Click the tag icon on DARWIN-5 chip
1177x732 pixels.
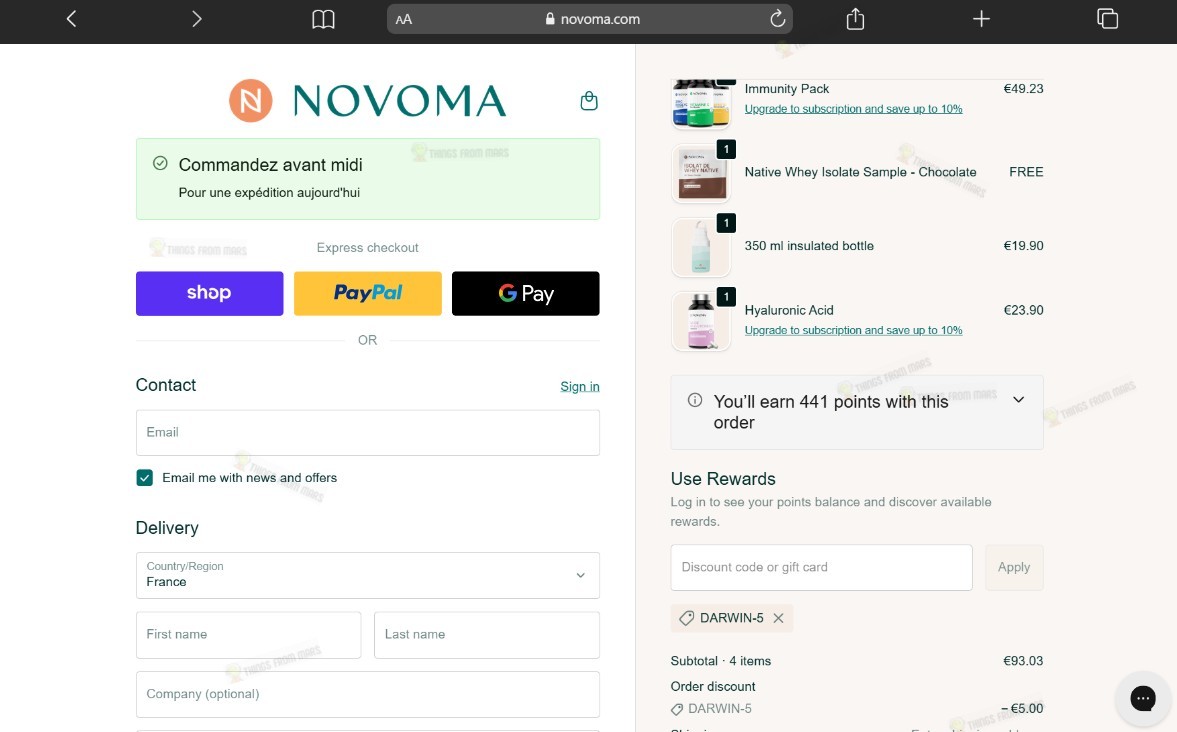[686, 618]
